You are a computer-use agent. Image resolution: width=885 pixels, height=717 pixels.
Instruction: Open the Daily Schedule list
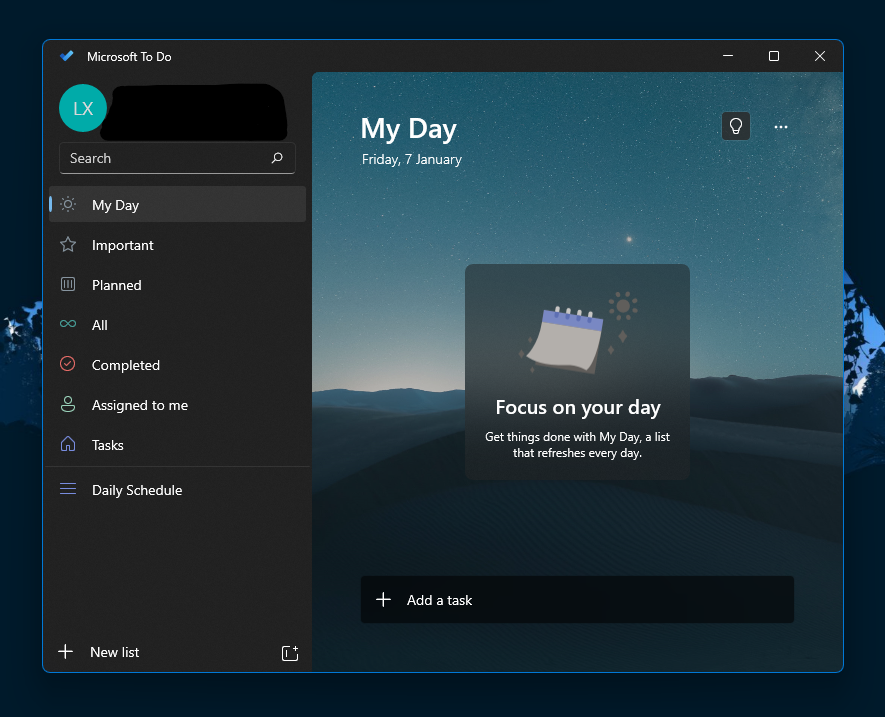click(177, 490)
